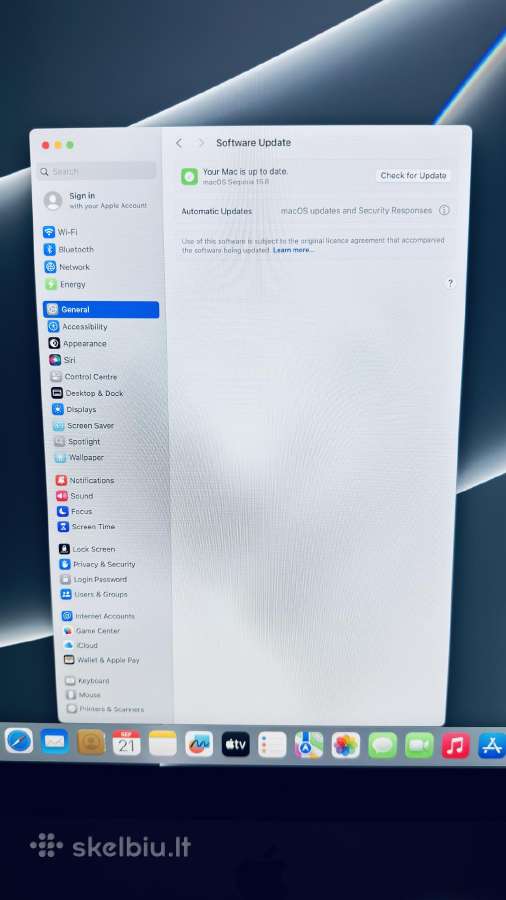Open Messages from the Dock
Viewport: 506px width, 900px height.
pos(383,746)
